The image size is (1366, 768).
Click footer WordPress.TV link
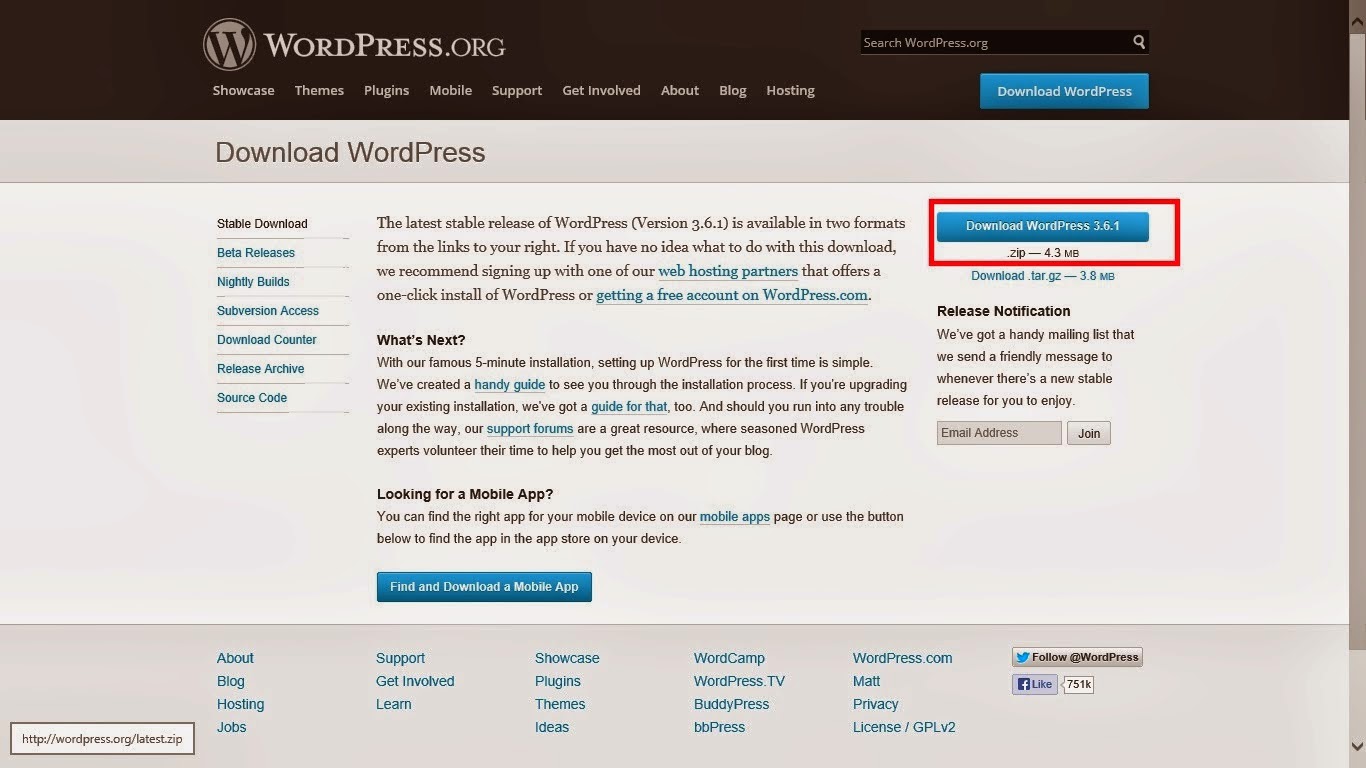coord(739,681)
